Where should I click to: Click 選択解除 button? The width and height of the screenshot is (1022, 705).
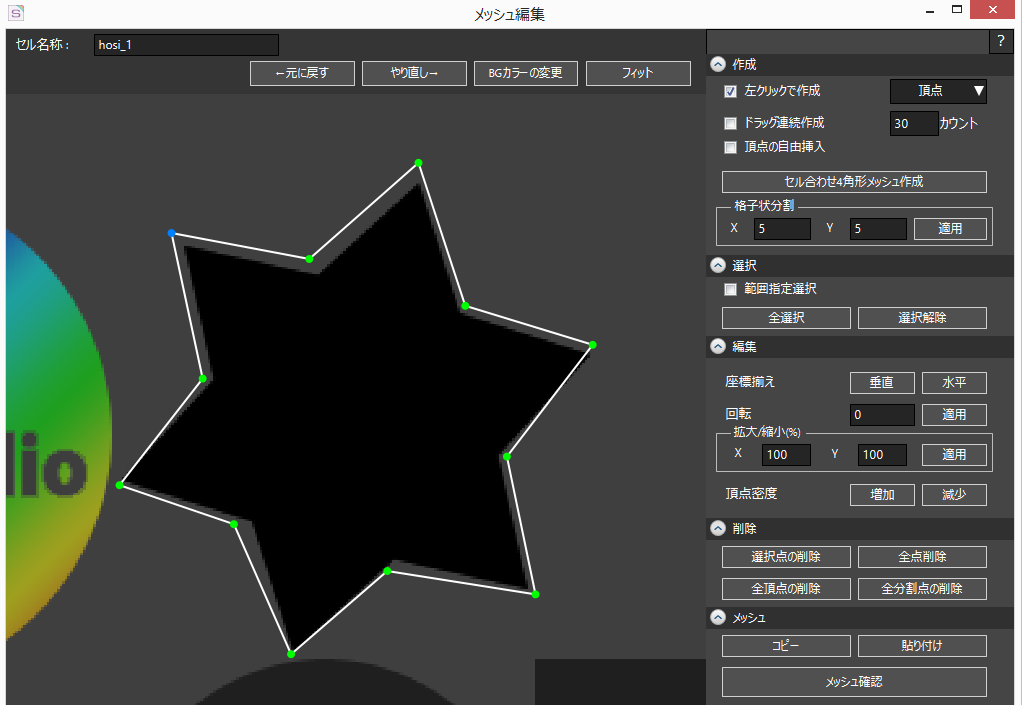pos(922,318)
